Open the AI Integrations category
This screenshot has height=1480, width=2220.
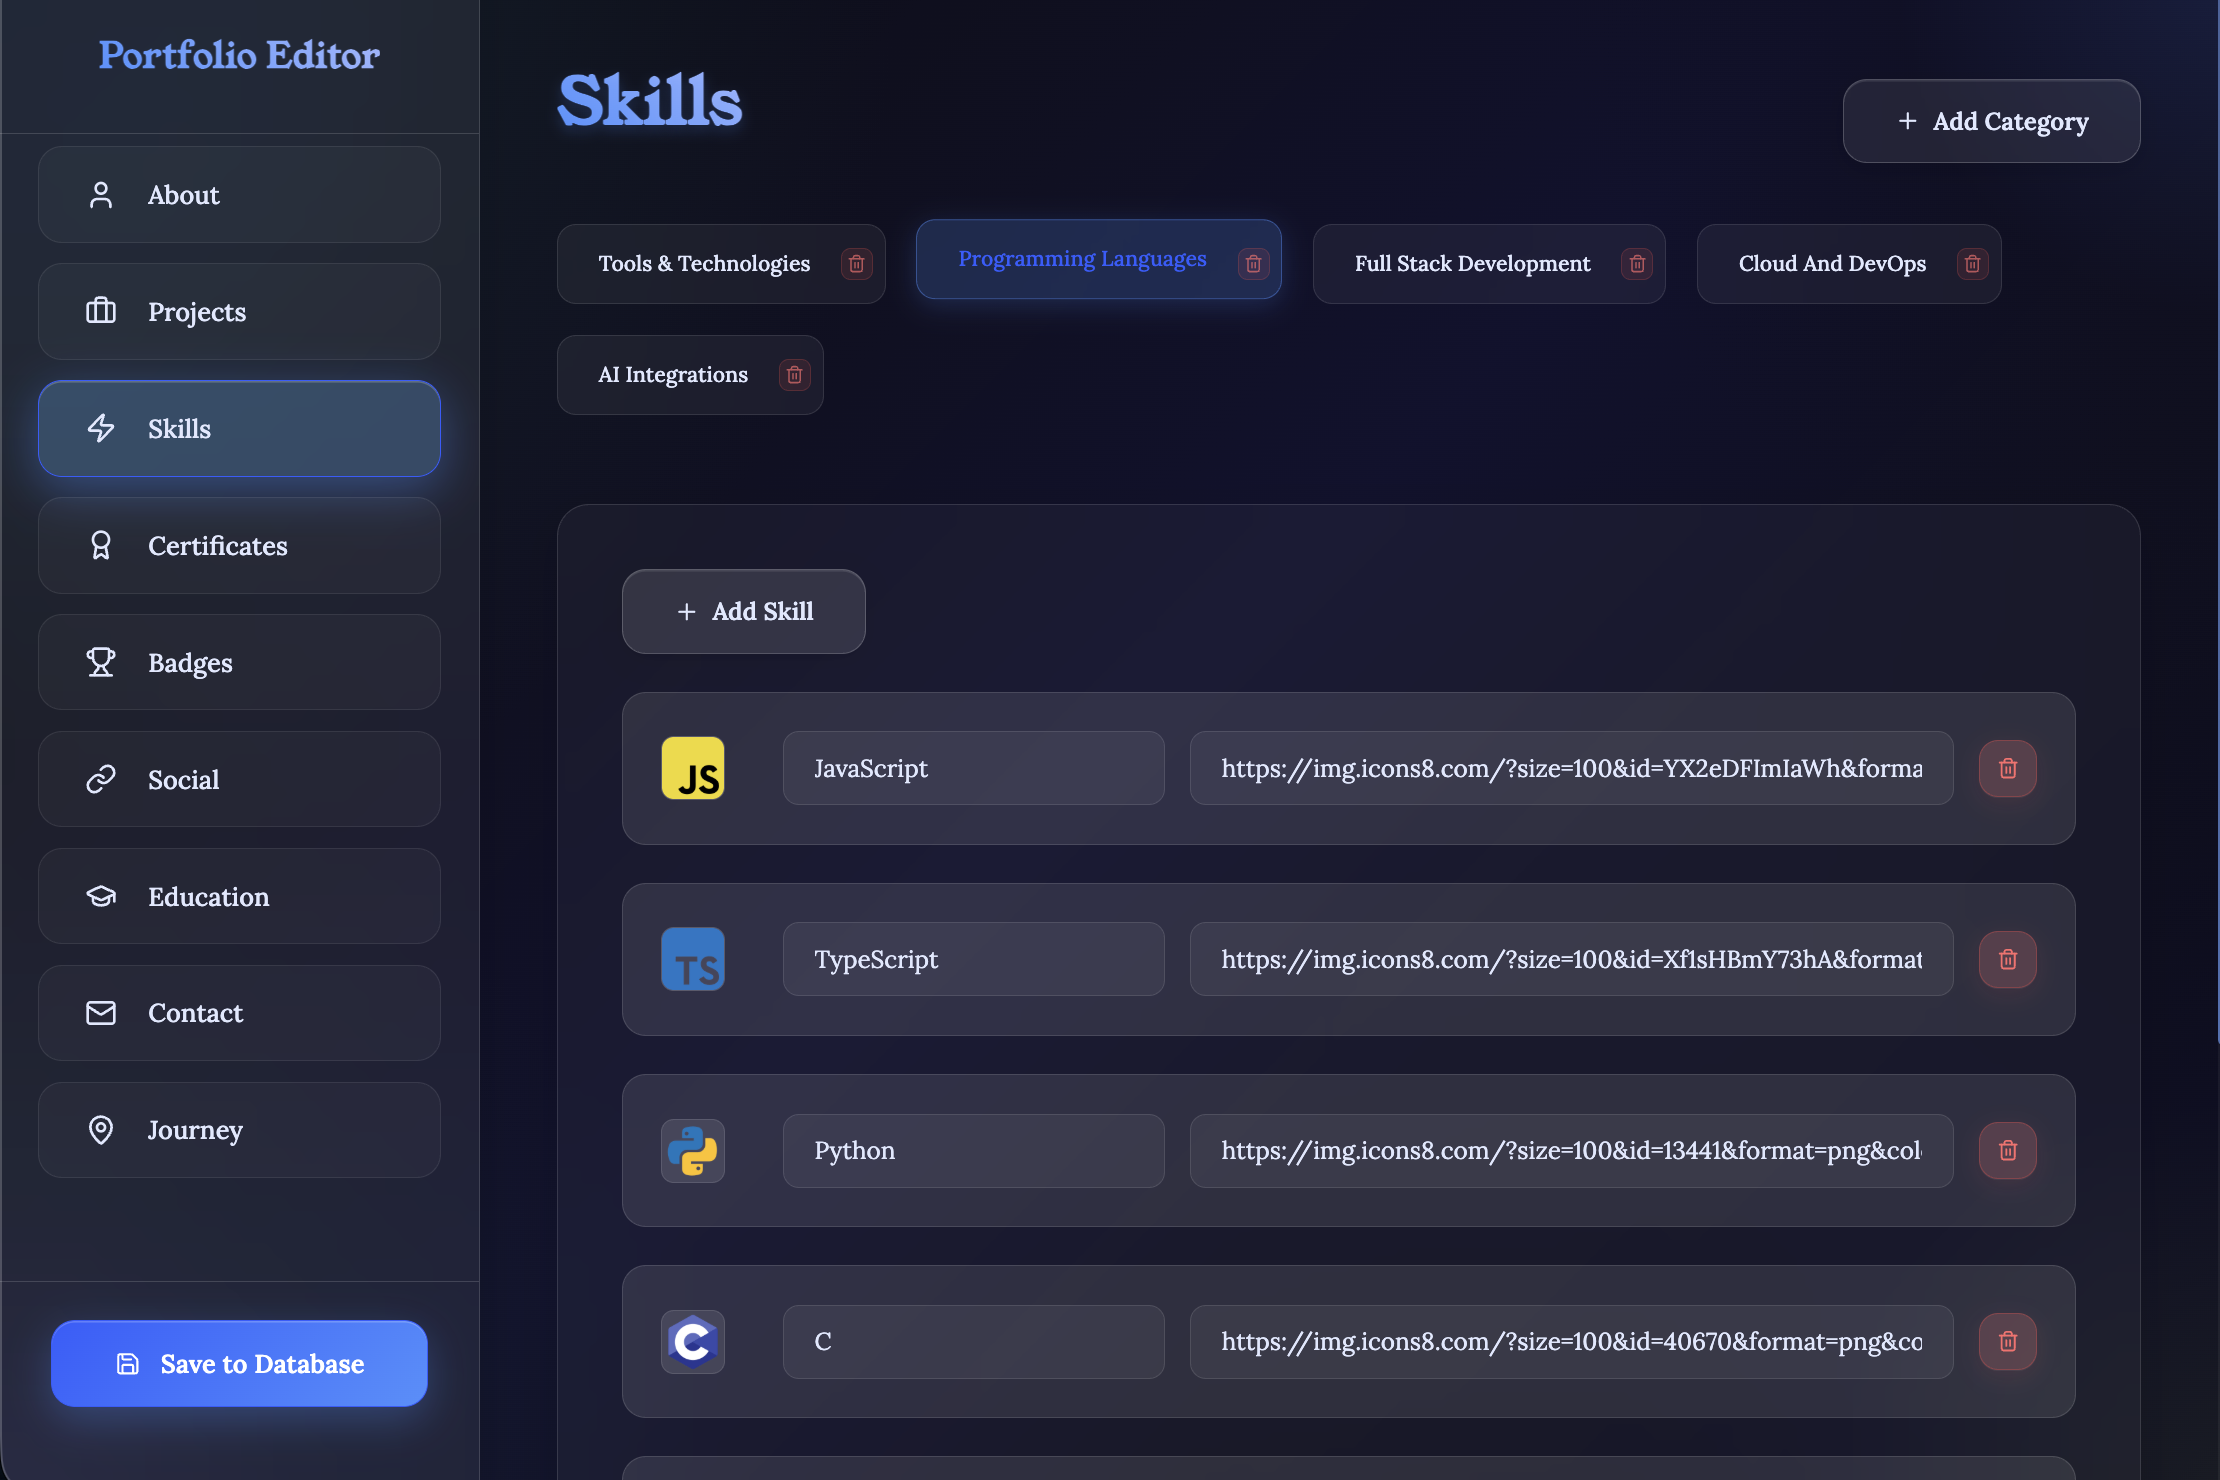pos(672,375)
